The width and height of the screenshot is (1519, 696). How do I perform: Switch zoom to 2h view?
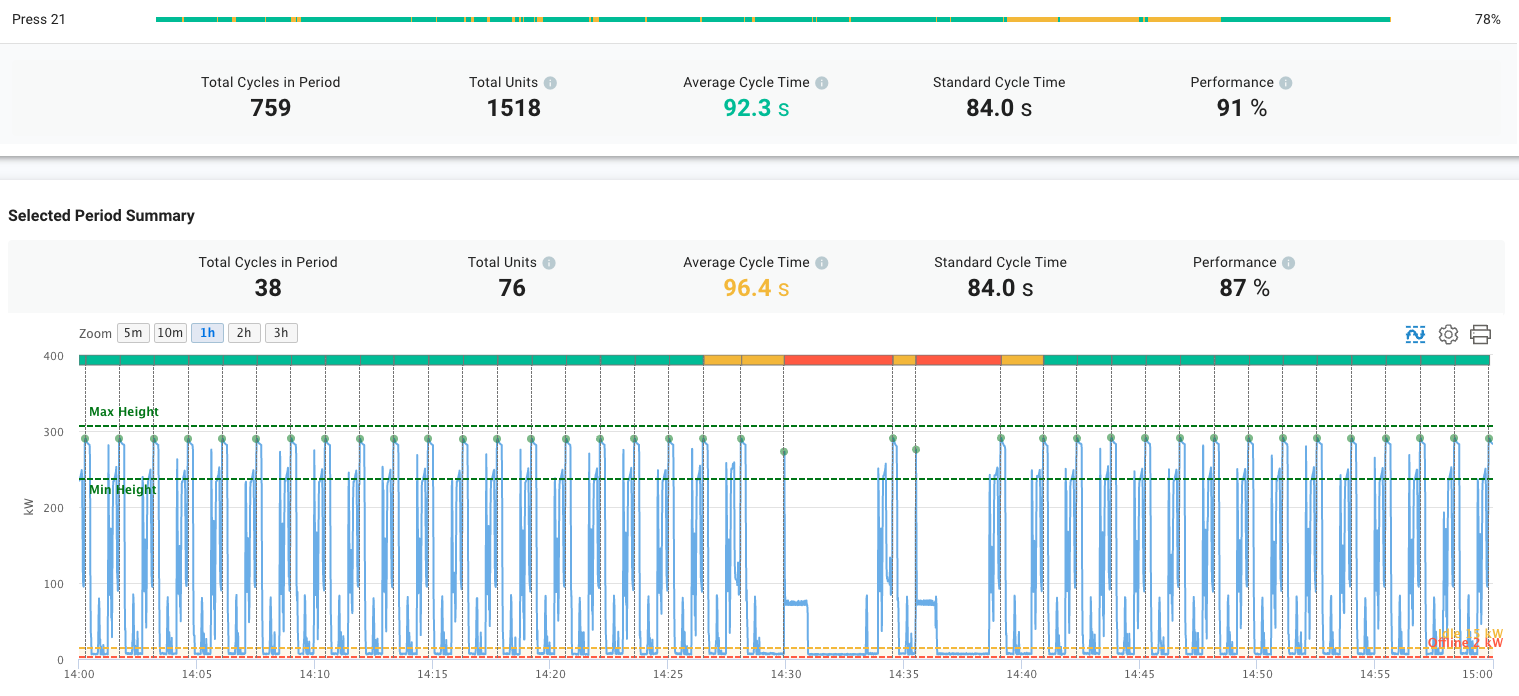click(244, 332)
